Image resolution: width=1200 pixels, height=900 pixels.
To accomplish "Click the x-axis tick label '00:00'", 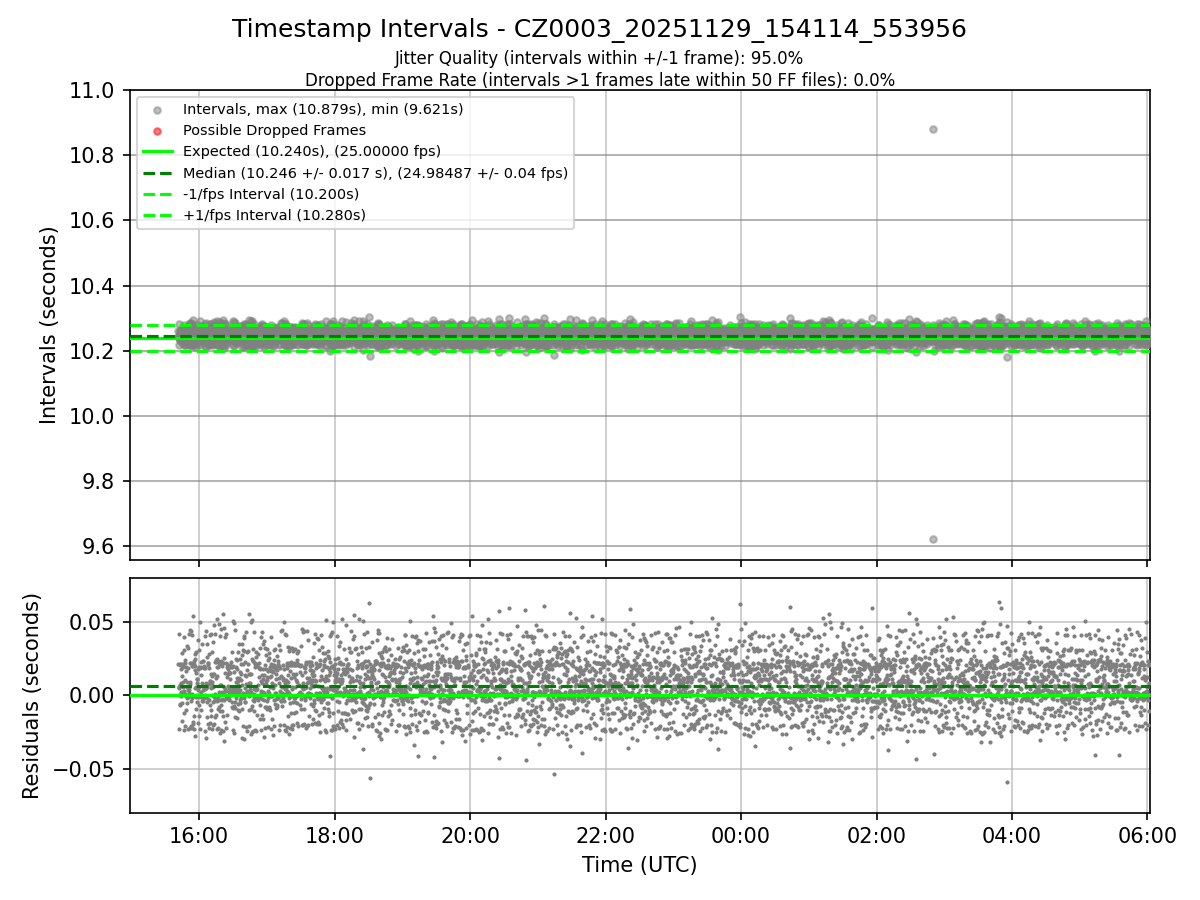I will [x=740, y=835].
